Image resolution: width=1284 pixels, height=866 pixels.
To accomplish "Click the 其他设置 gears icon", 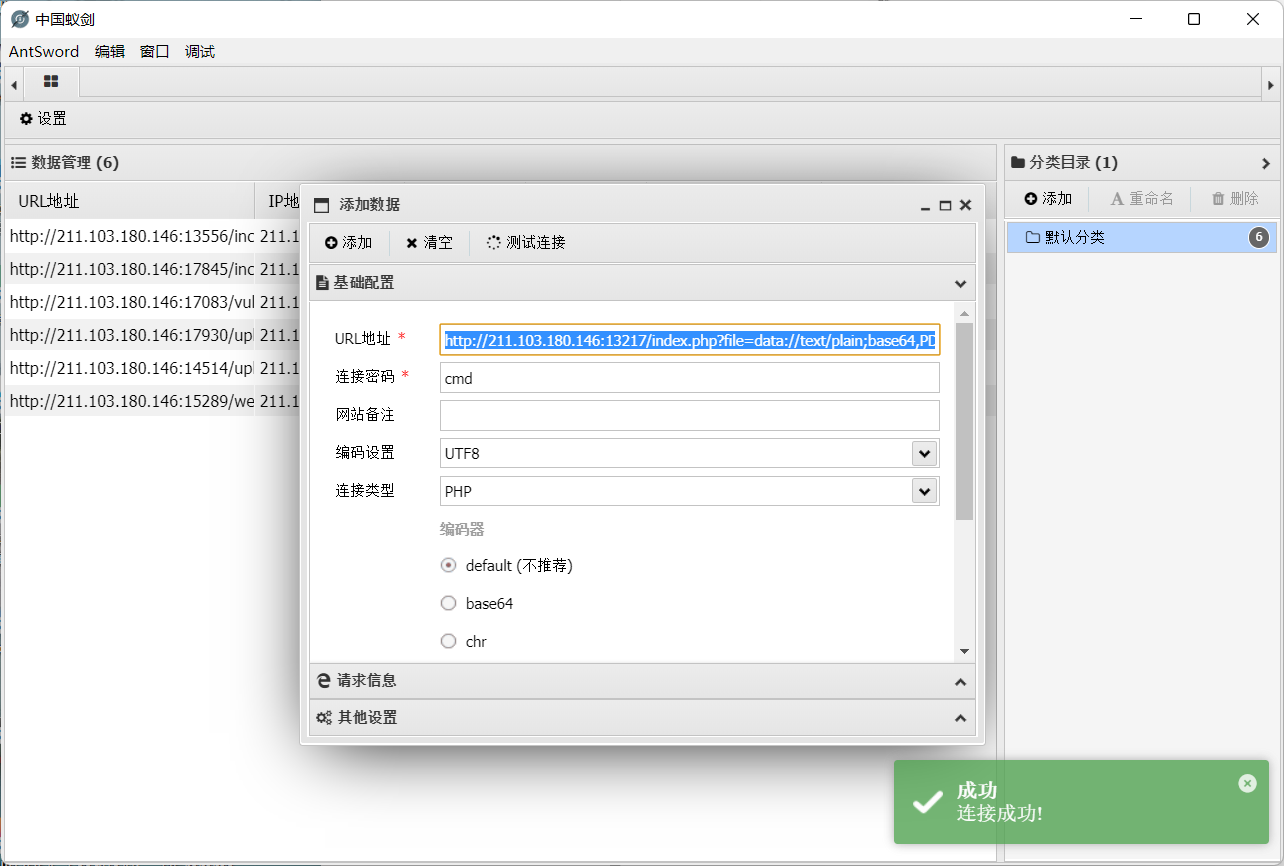I will pyautogui.click(x=324, y=718).
